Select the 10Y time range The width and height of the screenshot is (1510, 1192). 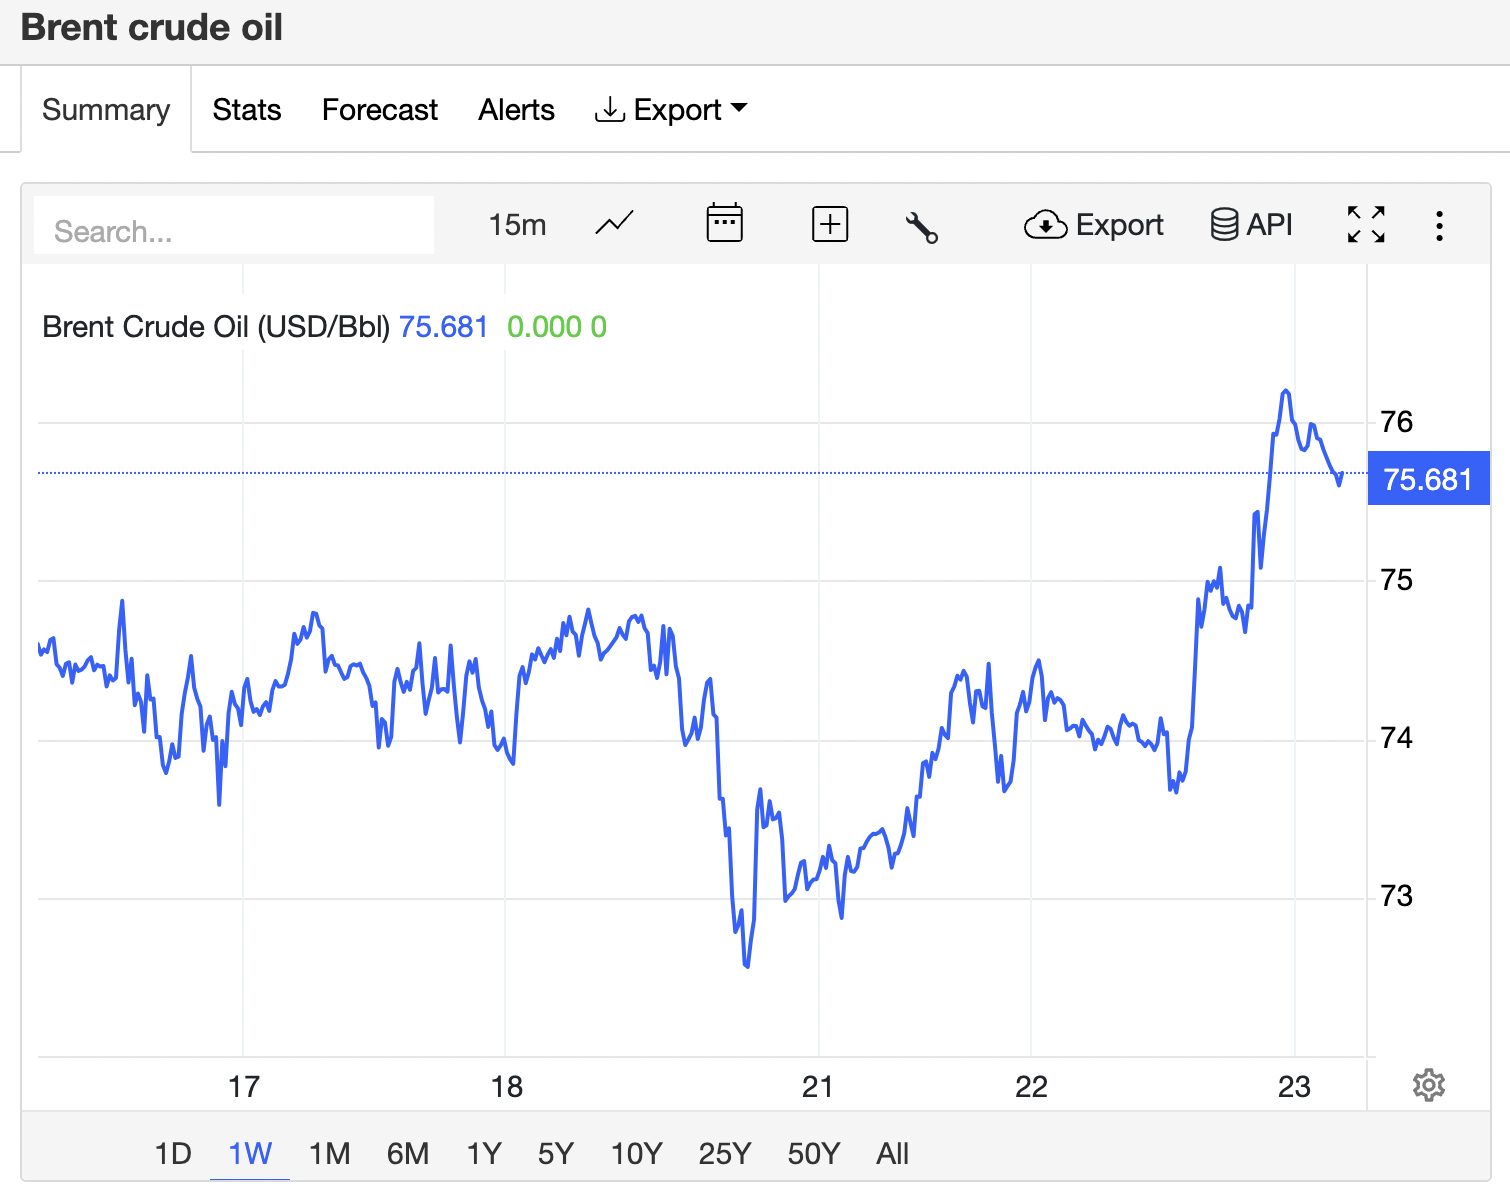tap(636, 1153)
